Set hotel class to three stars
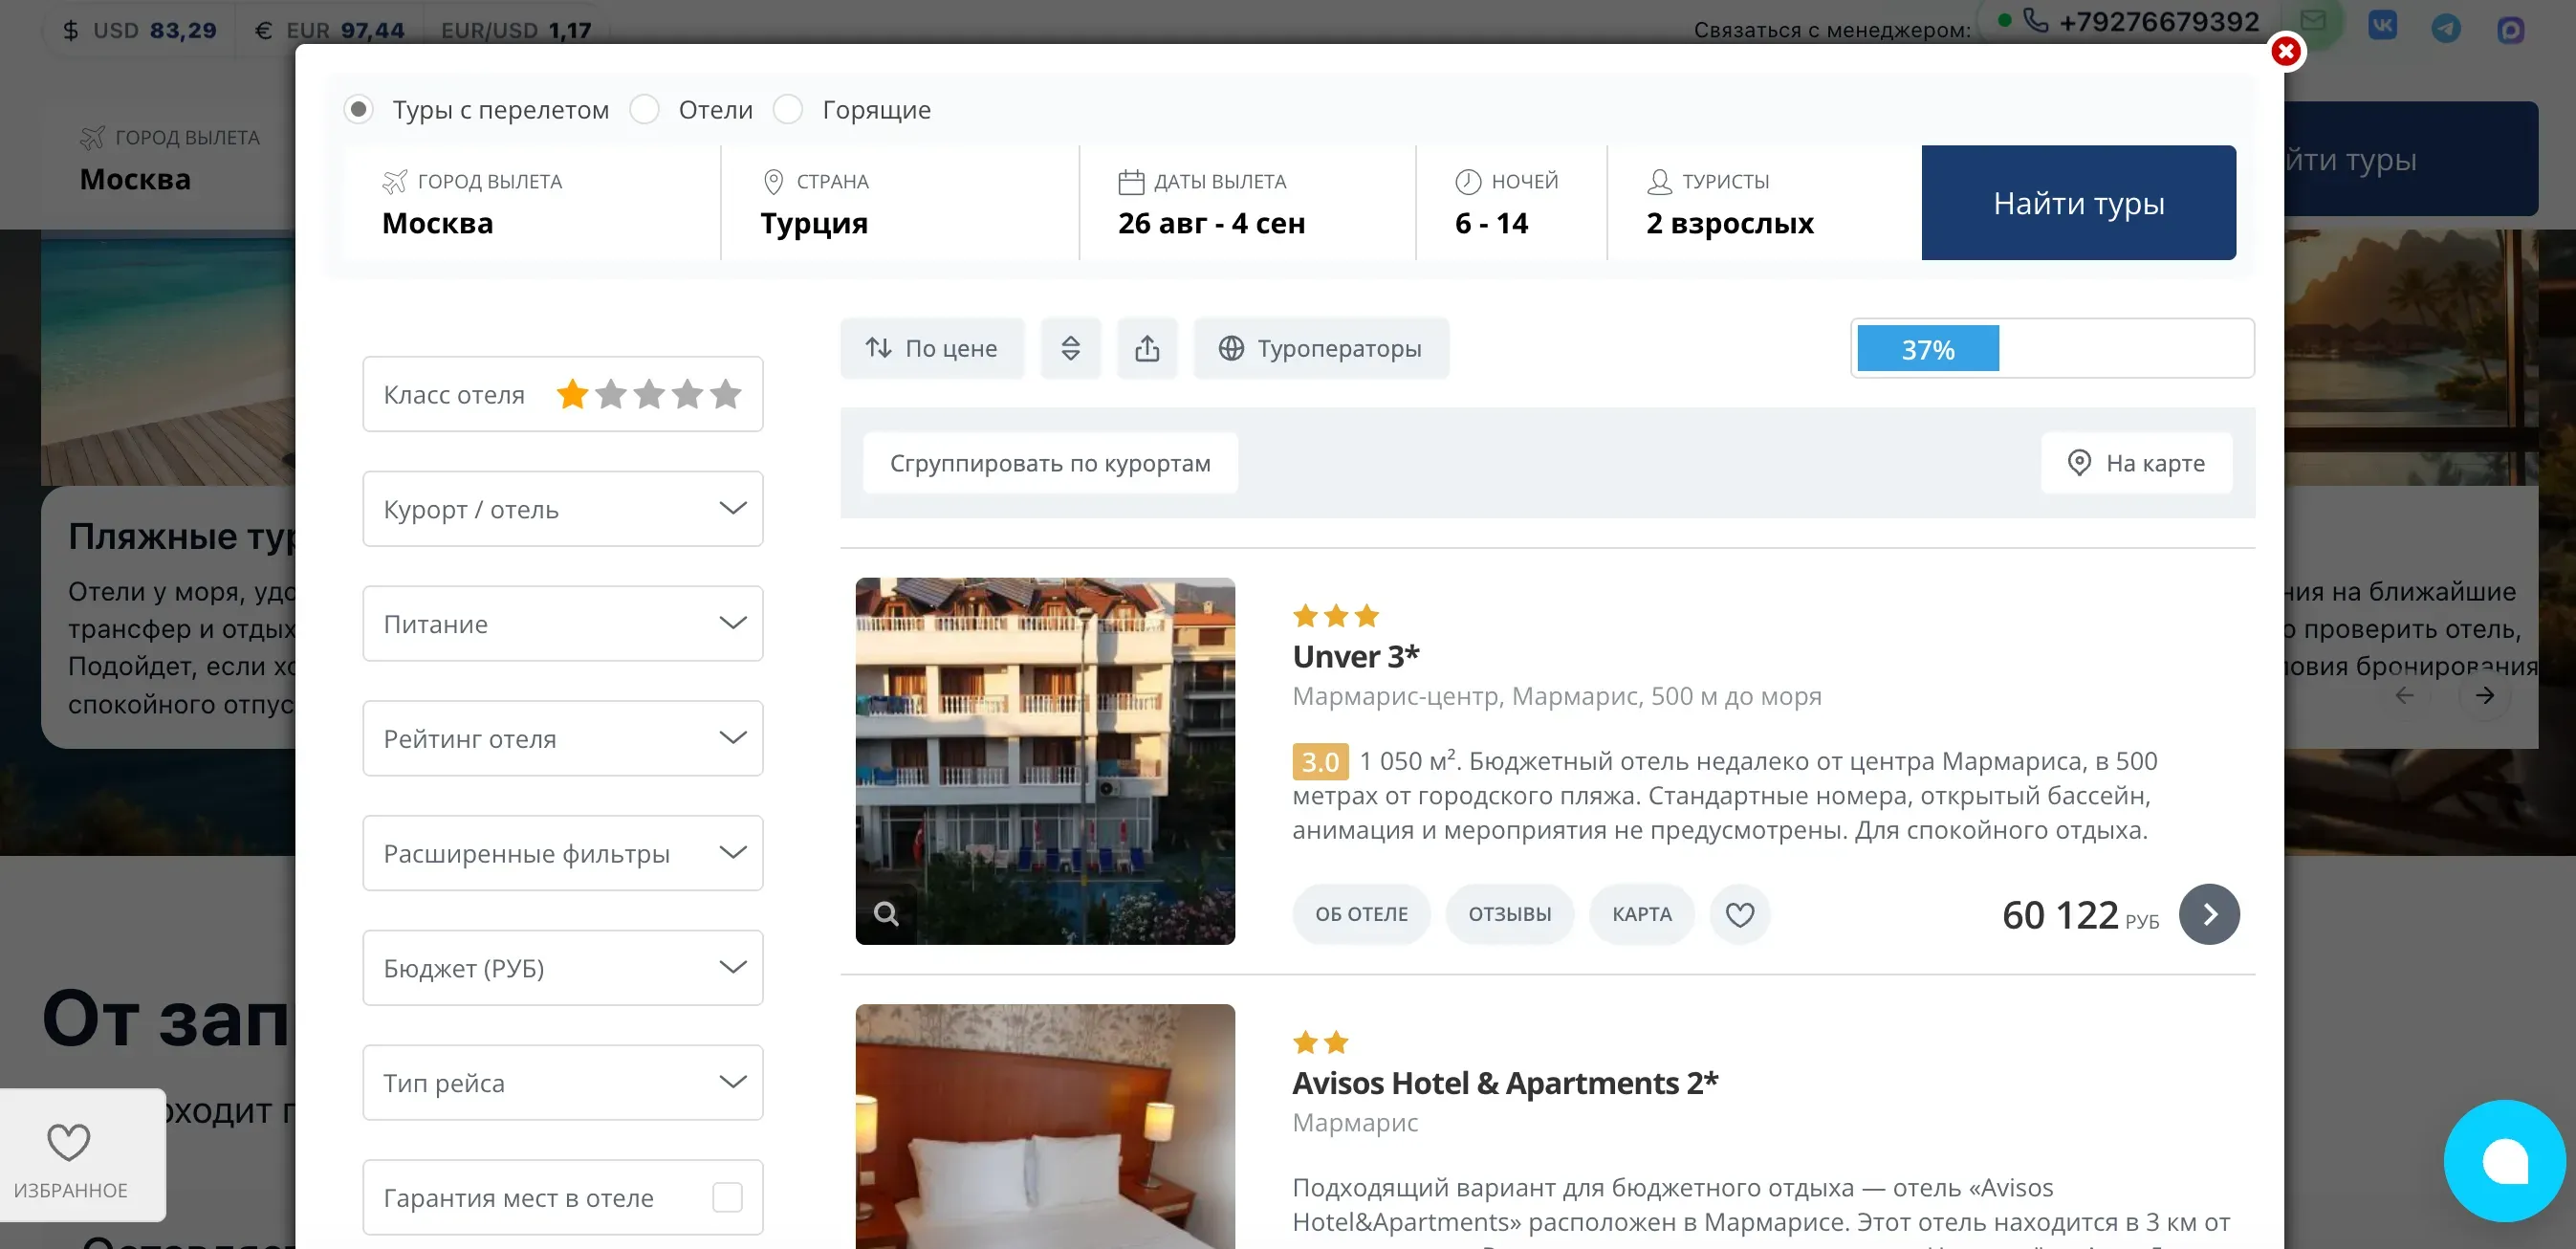Screen dimensions: 2576x1249 [649, 394]
